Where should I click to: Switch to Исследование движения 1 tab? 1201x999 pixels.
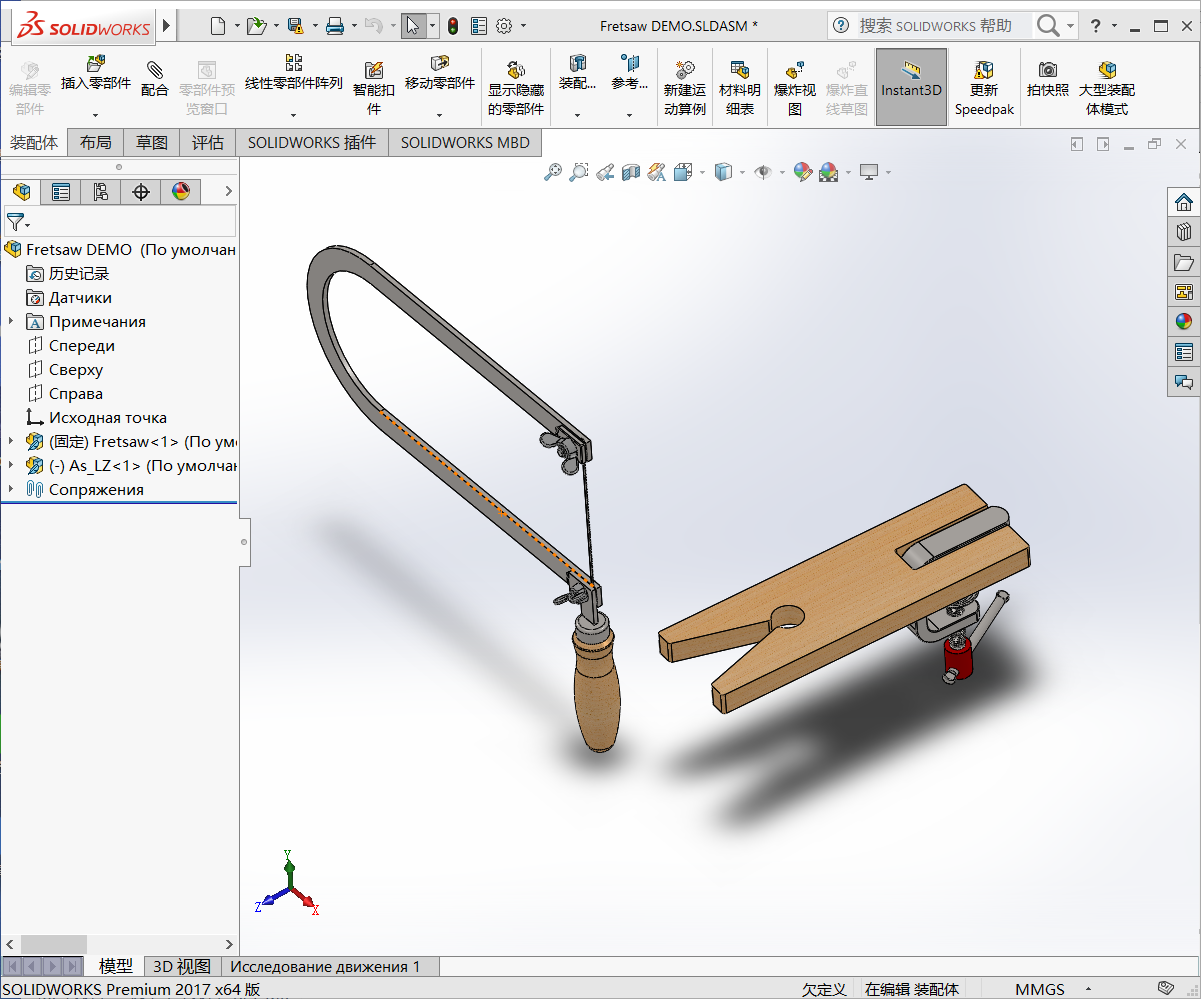(326, 966)
